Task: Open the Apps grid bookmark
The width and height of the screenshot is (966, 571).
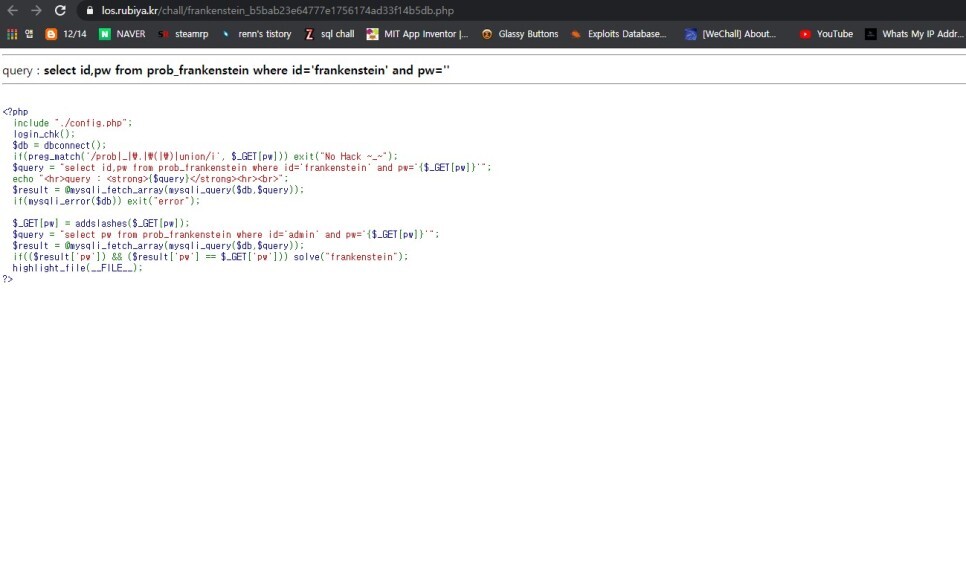Action: click(12, 34)
